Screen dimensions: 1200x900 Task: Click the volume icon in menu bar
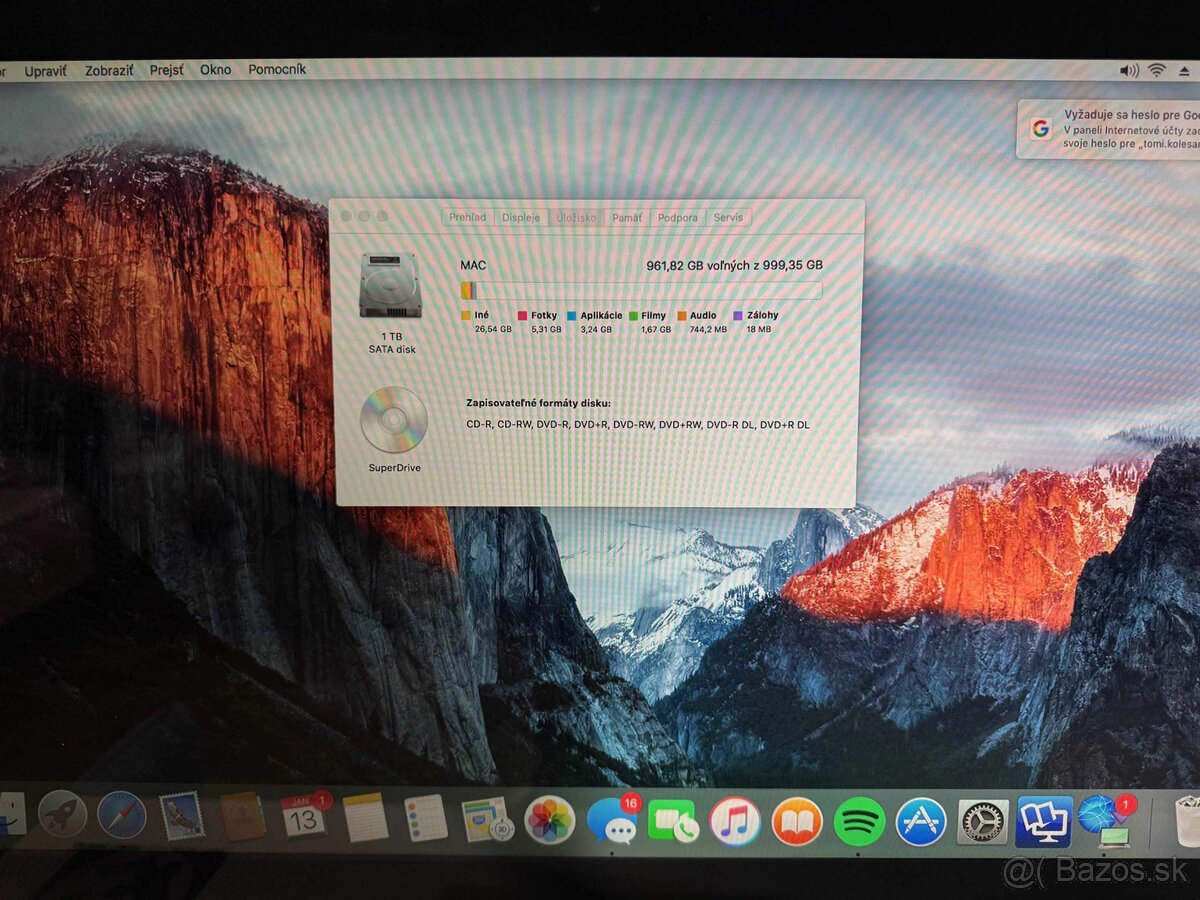[1128, 70]
